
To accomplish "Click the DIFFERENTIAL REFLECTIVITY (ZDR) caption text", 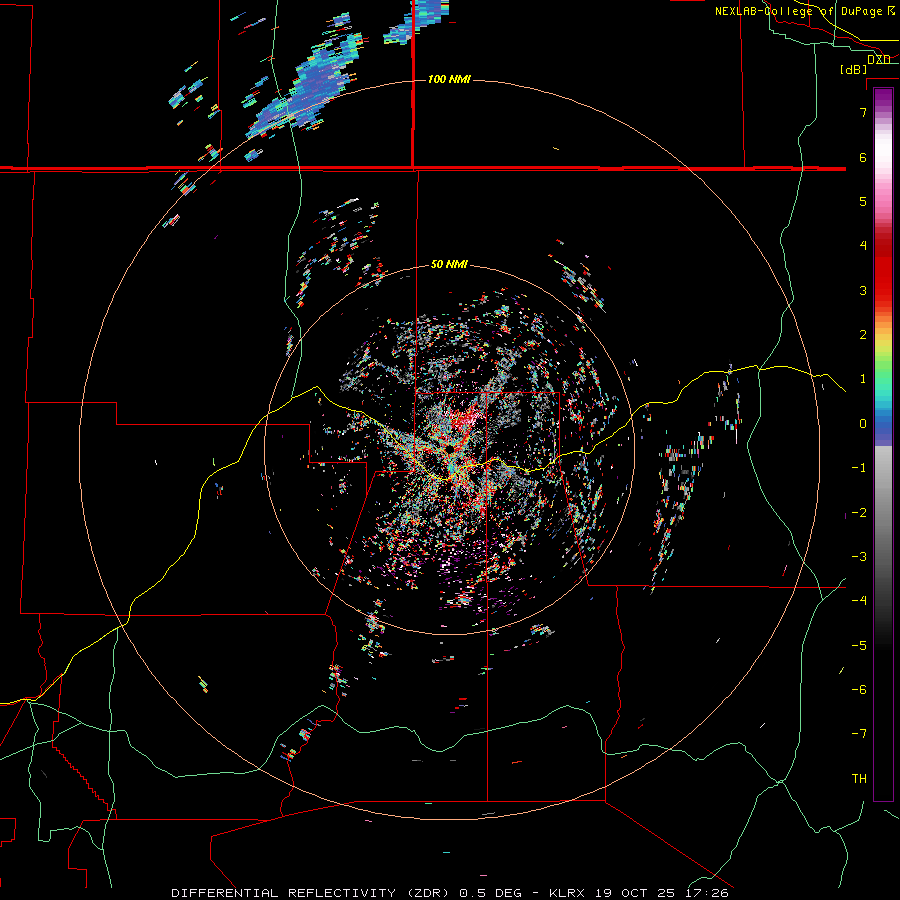I will point(312,893).
